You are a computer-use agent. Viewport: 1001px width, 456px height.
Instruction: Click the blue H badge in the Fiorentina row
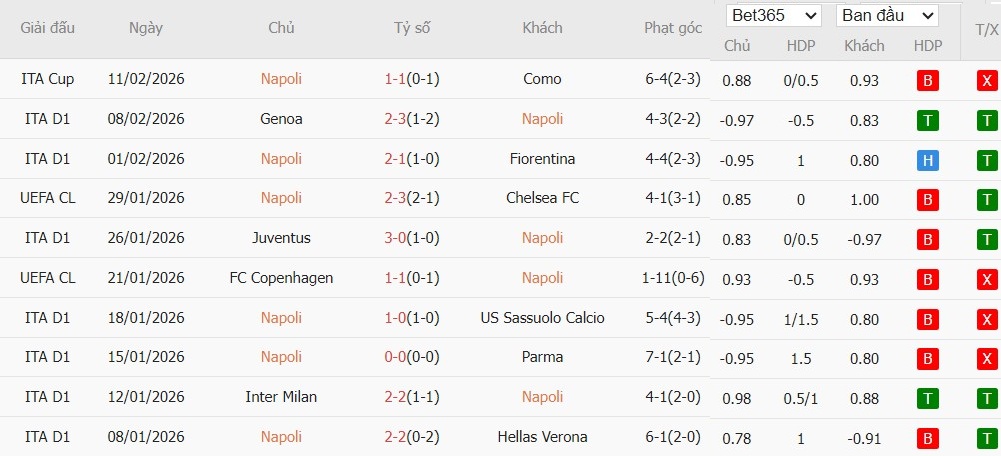click(x=927, y=160)
